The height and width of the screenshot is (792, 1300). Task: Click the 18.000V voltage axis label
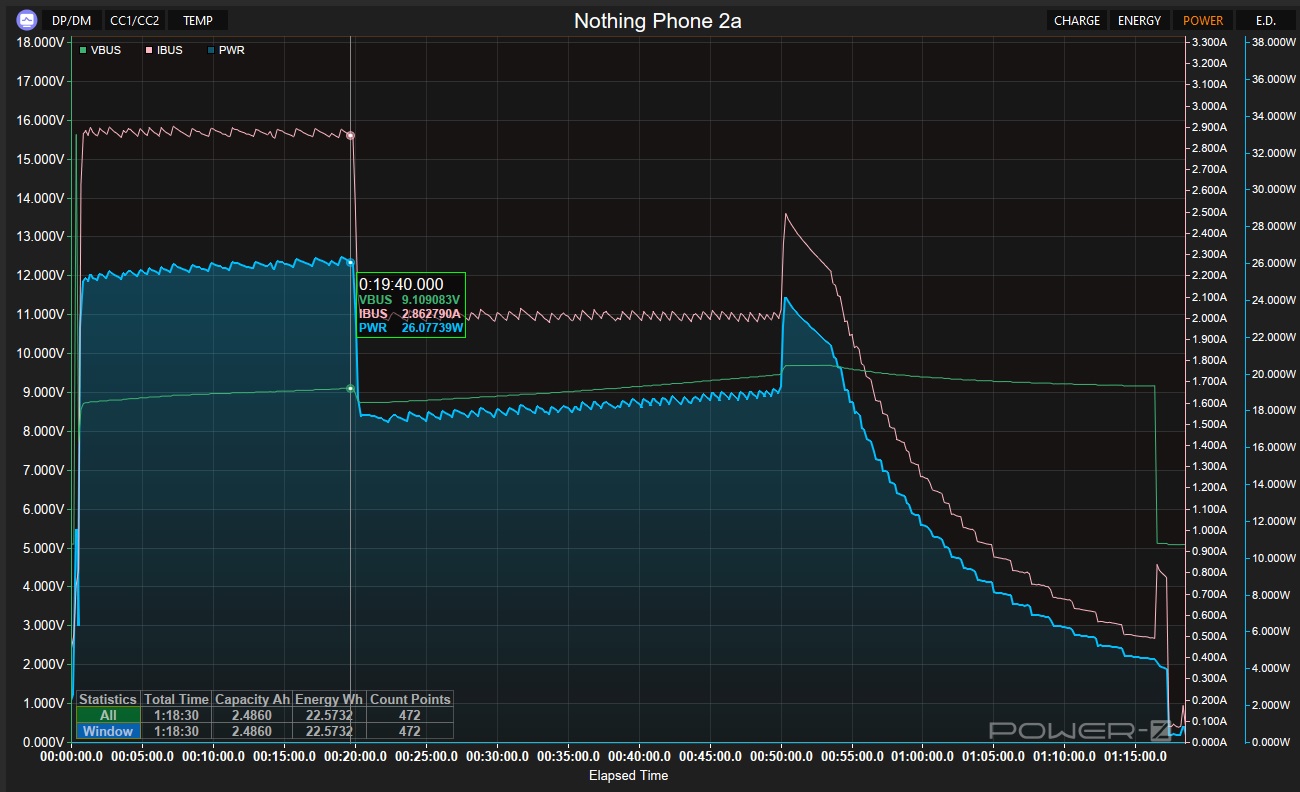(41, 43)
